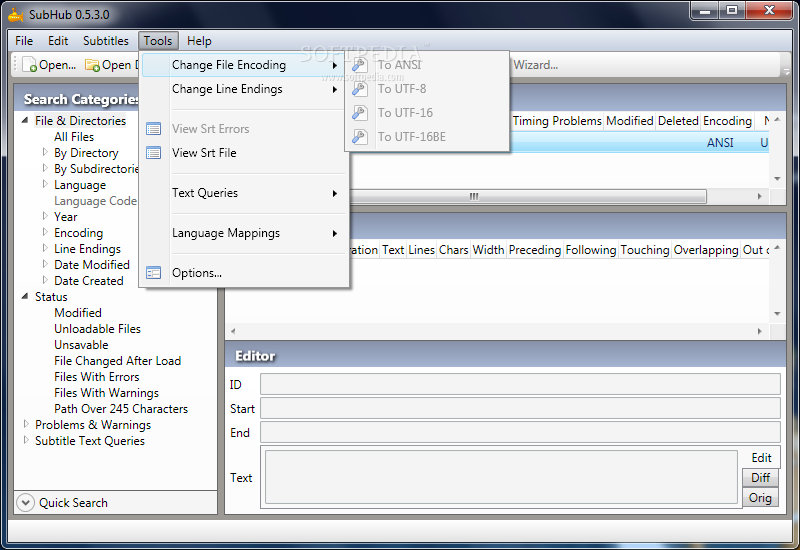800x550 pixels.
Task: Collapse the Status tree node
Action: pos(25,296)
